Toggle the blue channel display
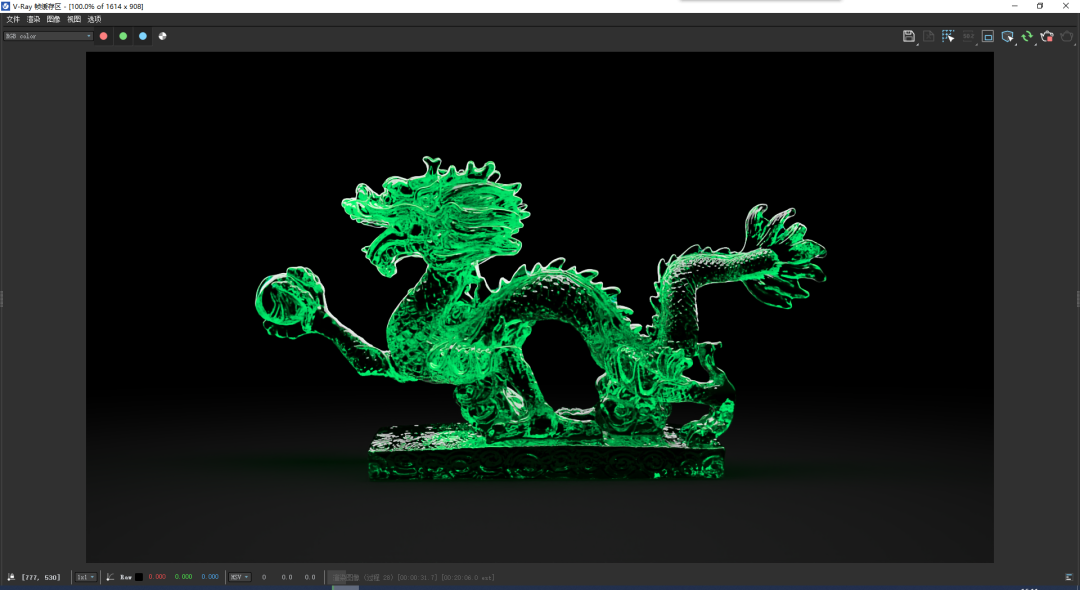1080x590 pixels. tap(142, 36)
